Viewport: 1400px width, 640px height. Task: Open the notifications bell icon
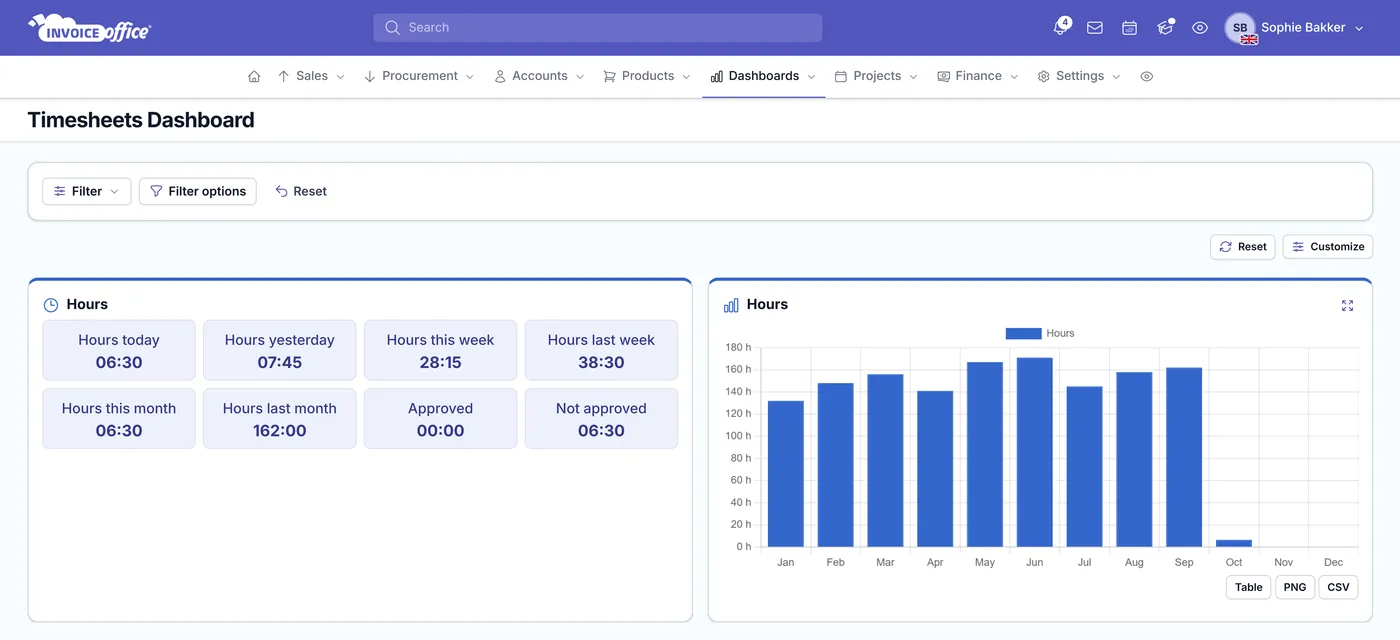[1060, 28]
